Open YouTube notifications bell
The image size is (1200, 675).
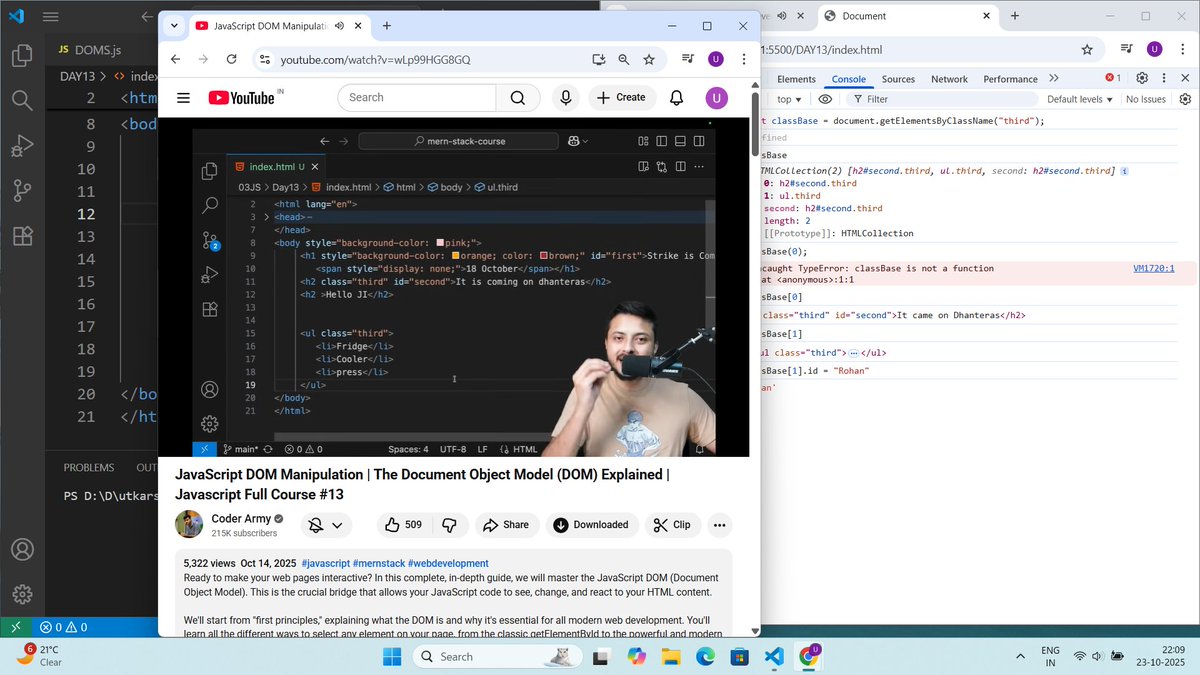(677, 97)
